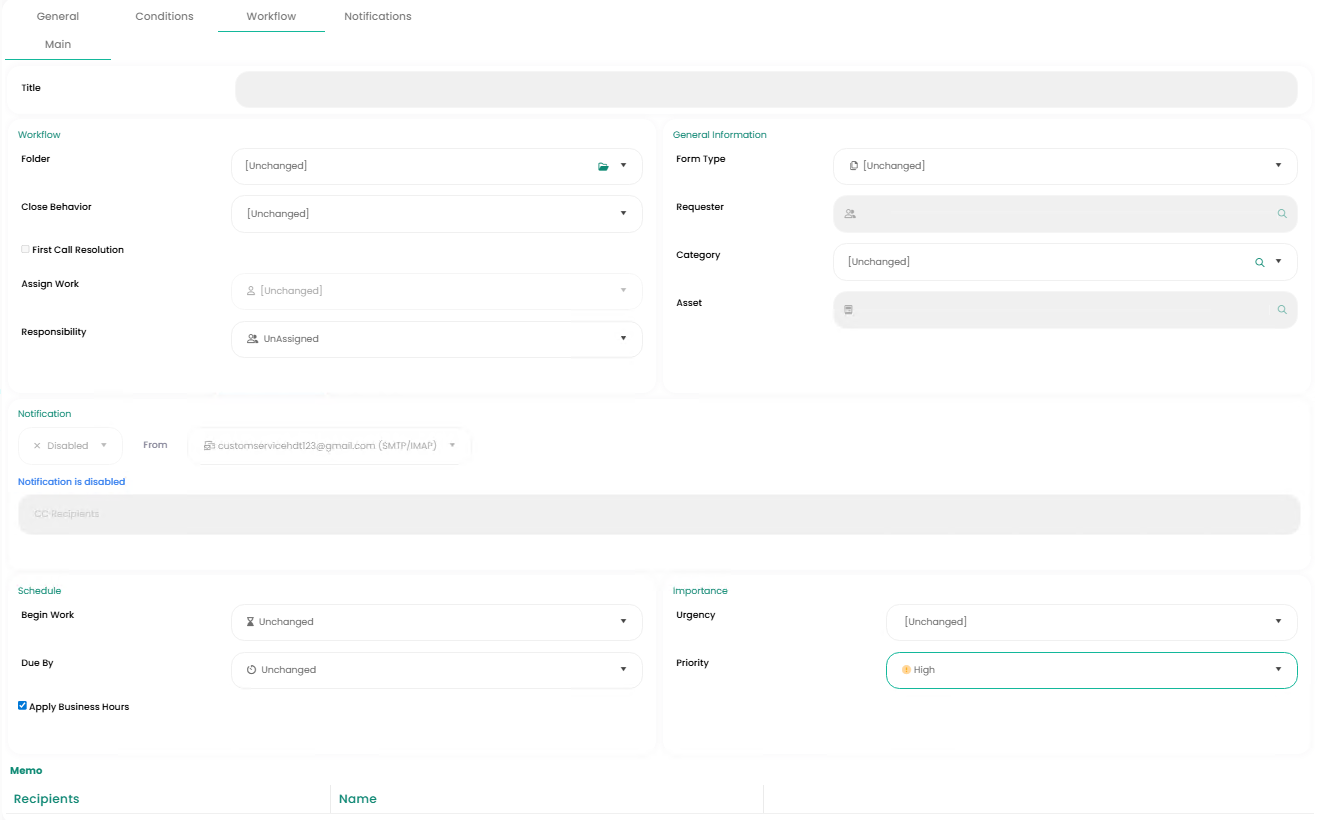This screenshot has width=1319, height=820.
Task: Uncheck Apply Business Hours checkbox
Action: [23, 706]
